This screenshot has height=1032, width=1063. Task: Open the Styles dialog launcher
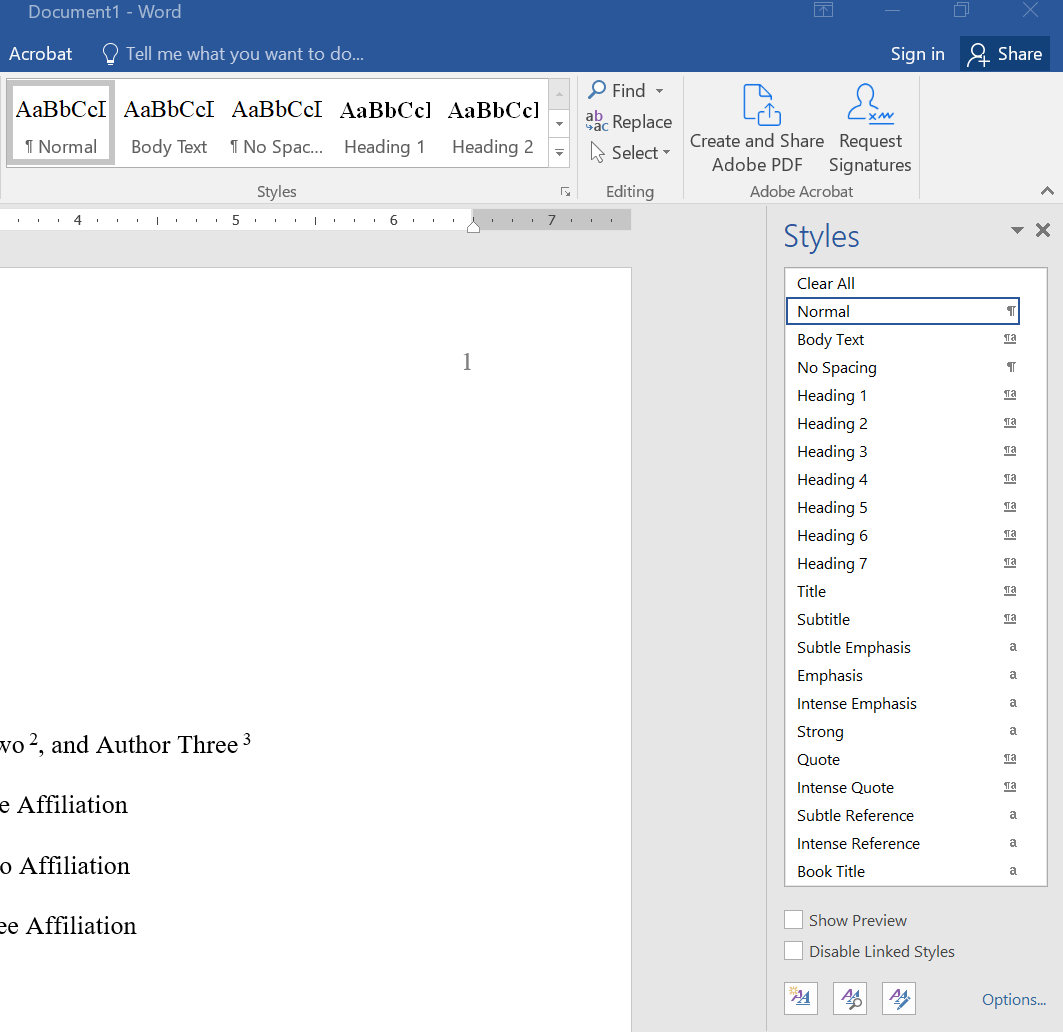pyautogui.click(x=565, y=192)
